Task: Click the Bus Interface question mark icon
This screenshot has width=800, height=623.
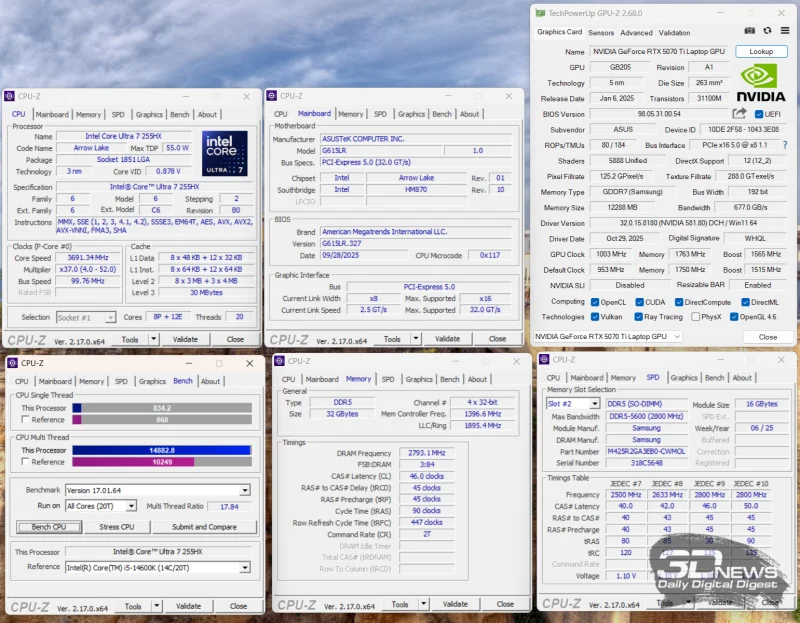Action: (x=784, y=145)
